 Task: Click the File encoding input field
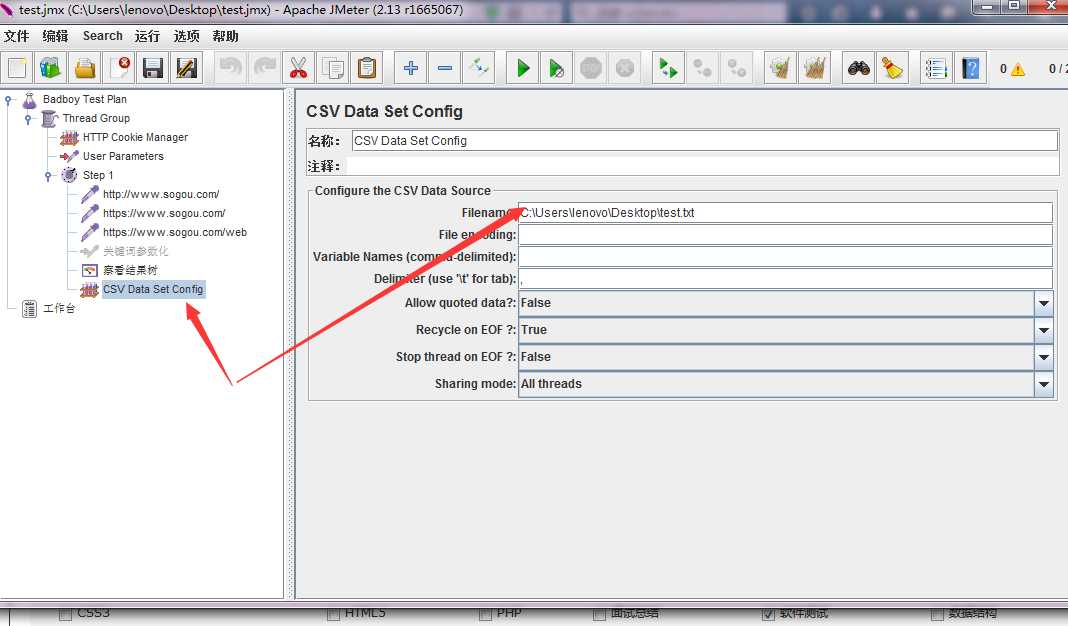[x=785, y=235]
